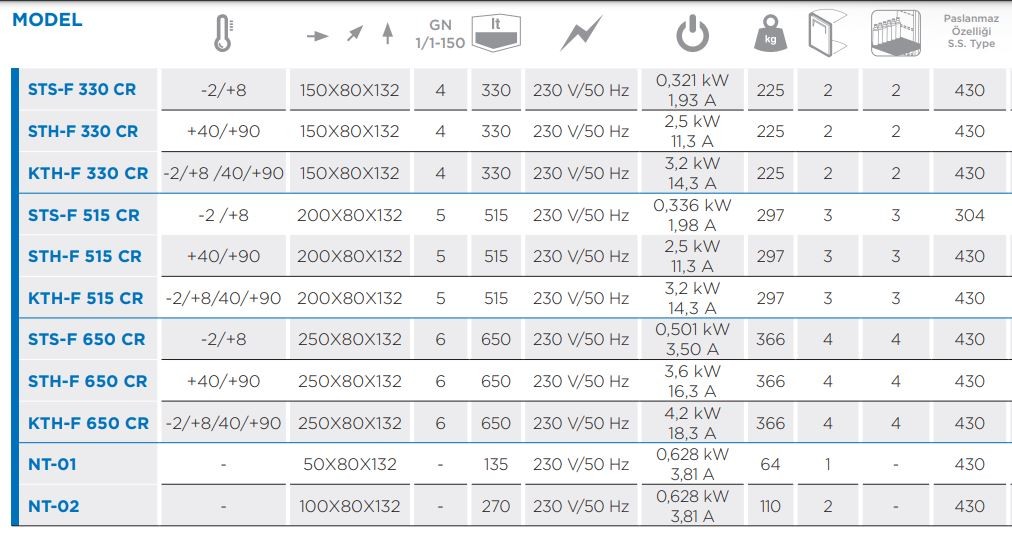1012x533 pixels.
Task: Click the three-arrow dimensions icon
Action: pyautogui.click(x=350, y=35)
